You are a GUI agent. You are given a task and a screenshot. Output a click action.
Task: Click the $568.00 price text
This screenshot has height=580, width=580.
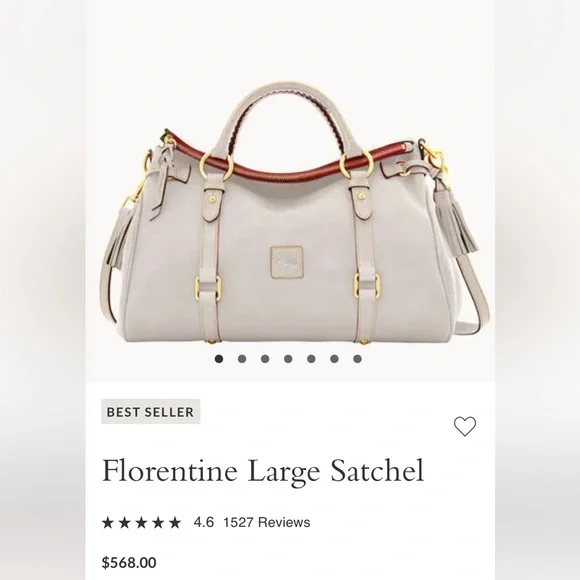pos(129,563)
